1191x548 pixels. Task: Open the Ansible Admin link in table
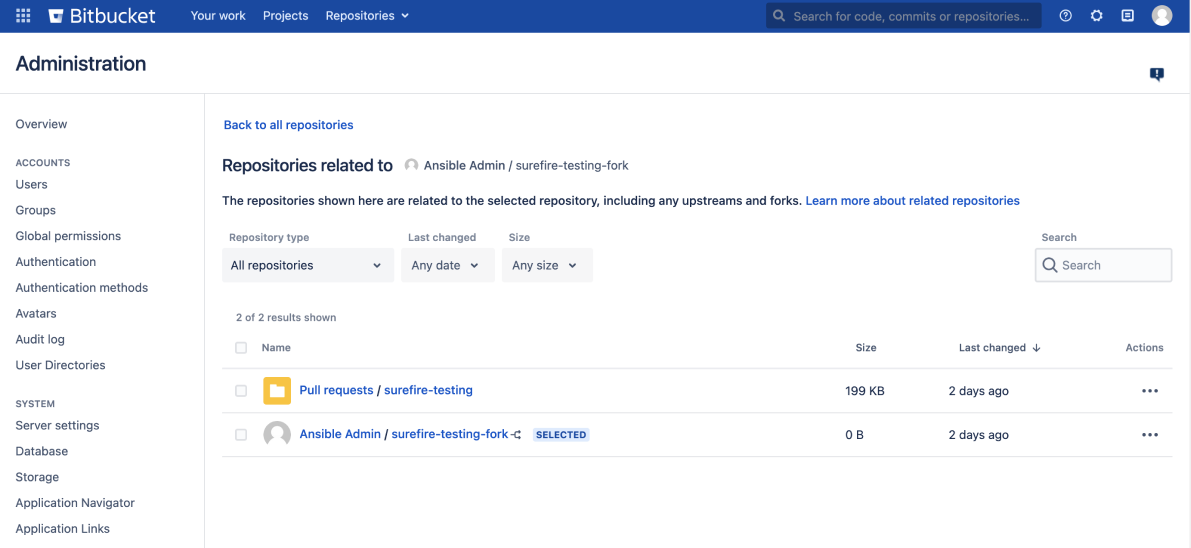point(340,434)
